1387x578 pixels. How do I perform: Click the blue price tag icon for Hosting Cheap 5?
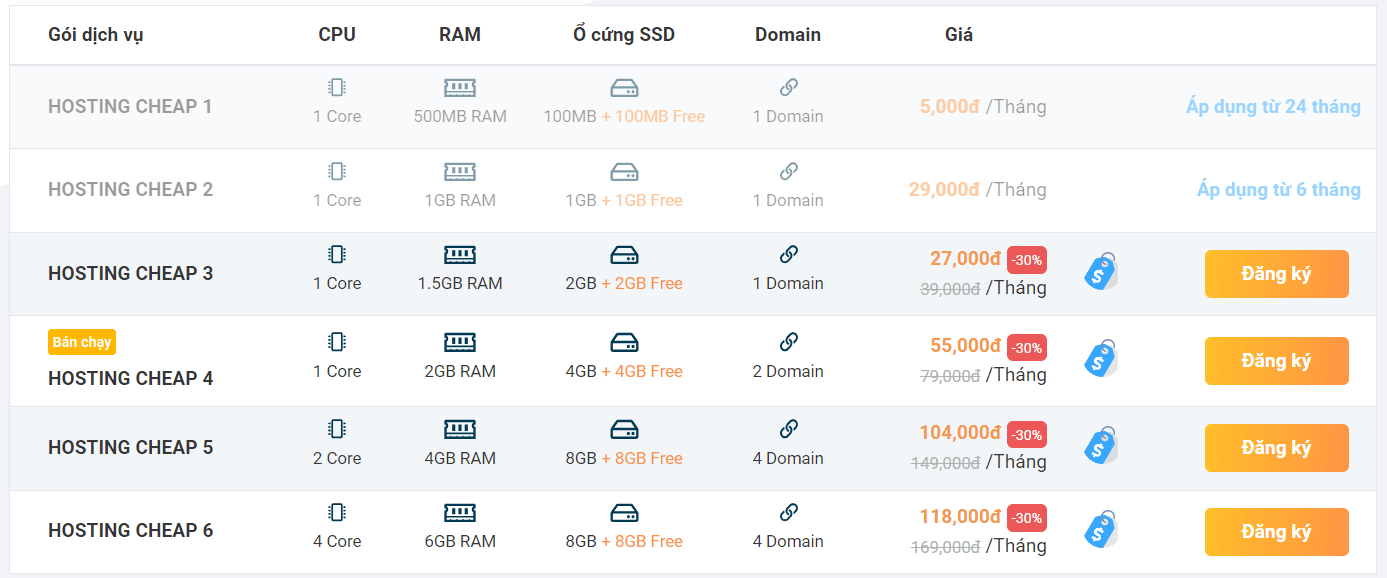1101,445
